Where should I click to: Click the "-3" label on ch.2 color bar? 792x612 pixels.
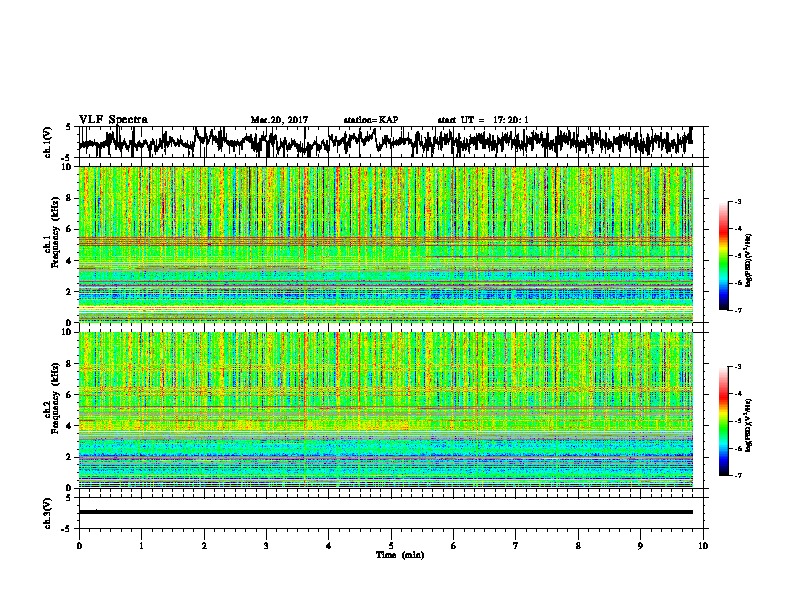point(737,367)
